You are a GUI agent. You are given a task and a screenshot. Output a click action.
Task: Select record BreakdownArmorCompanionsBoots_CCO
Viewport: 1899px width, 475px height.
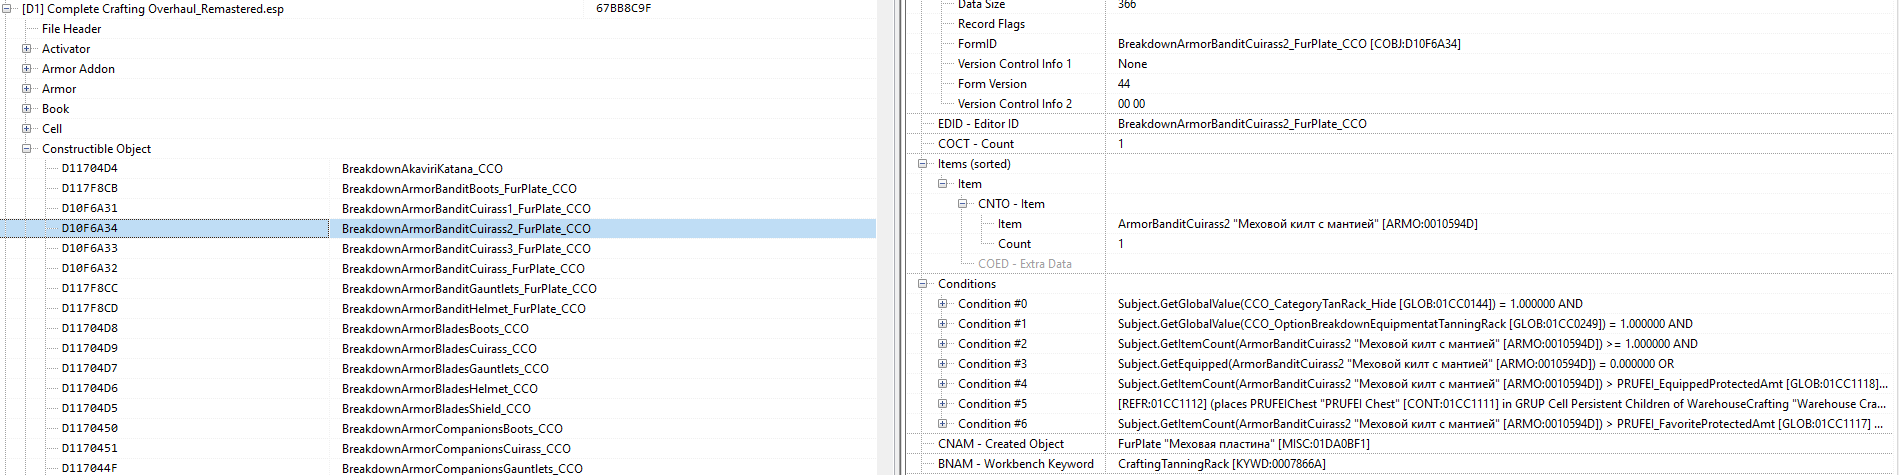point(452,429)
